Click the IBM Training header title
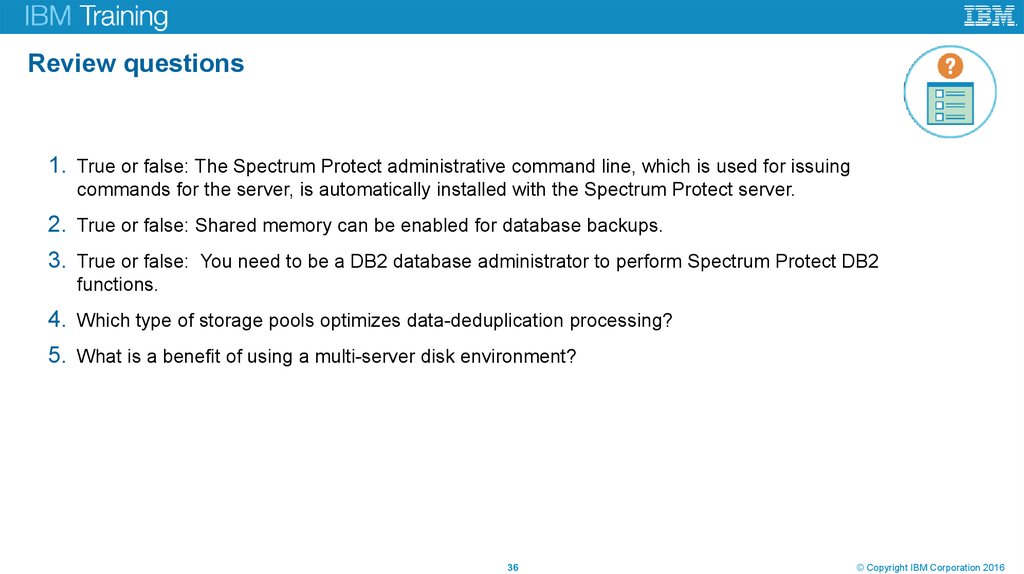1024x574 pixels. pyautogui.click(x=96, y=17)
